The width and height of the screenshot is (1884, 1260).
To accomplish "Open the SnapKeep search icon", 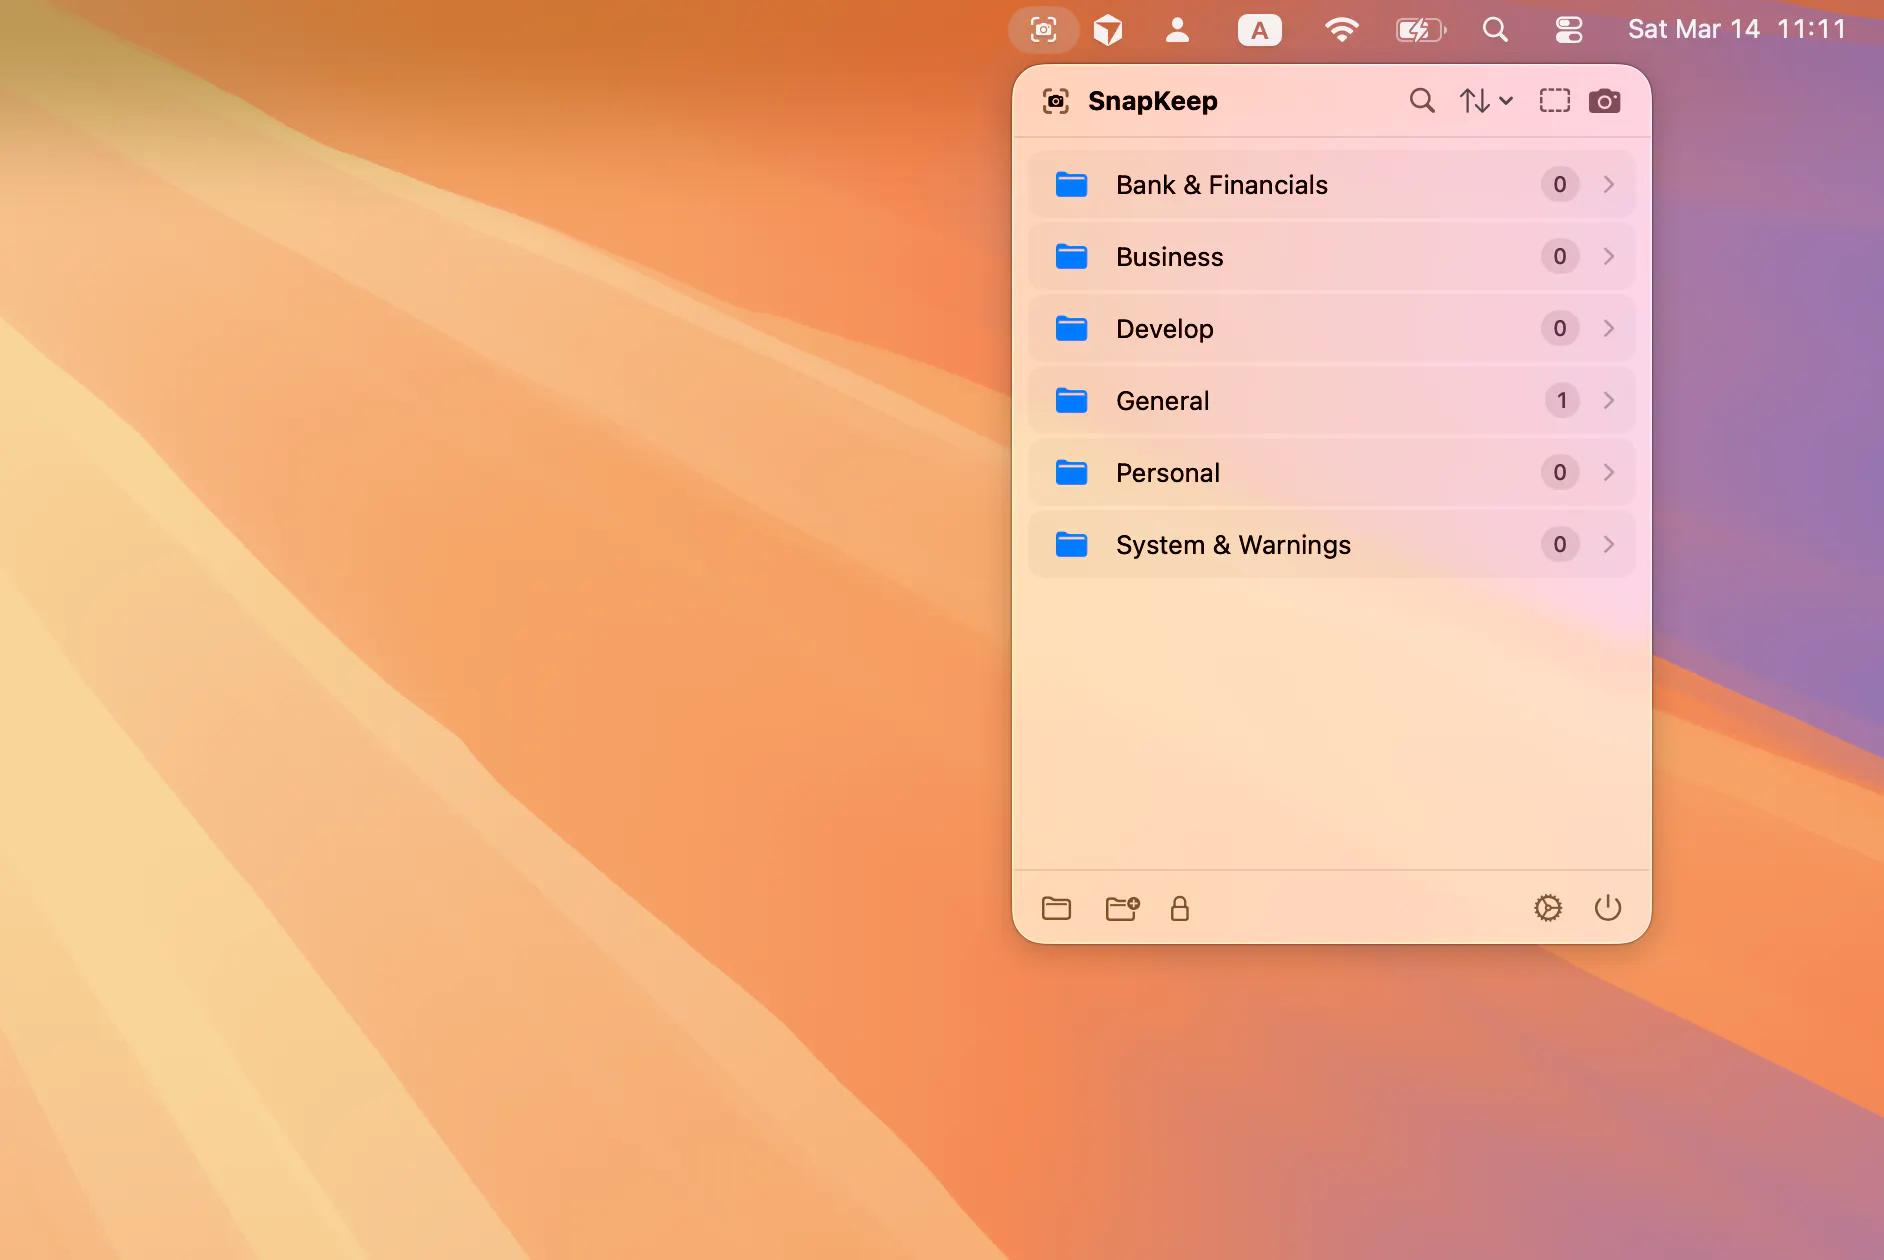I will 1422,101.
